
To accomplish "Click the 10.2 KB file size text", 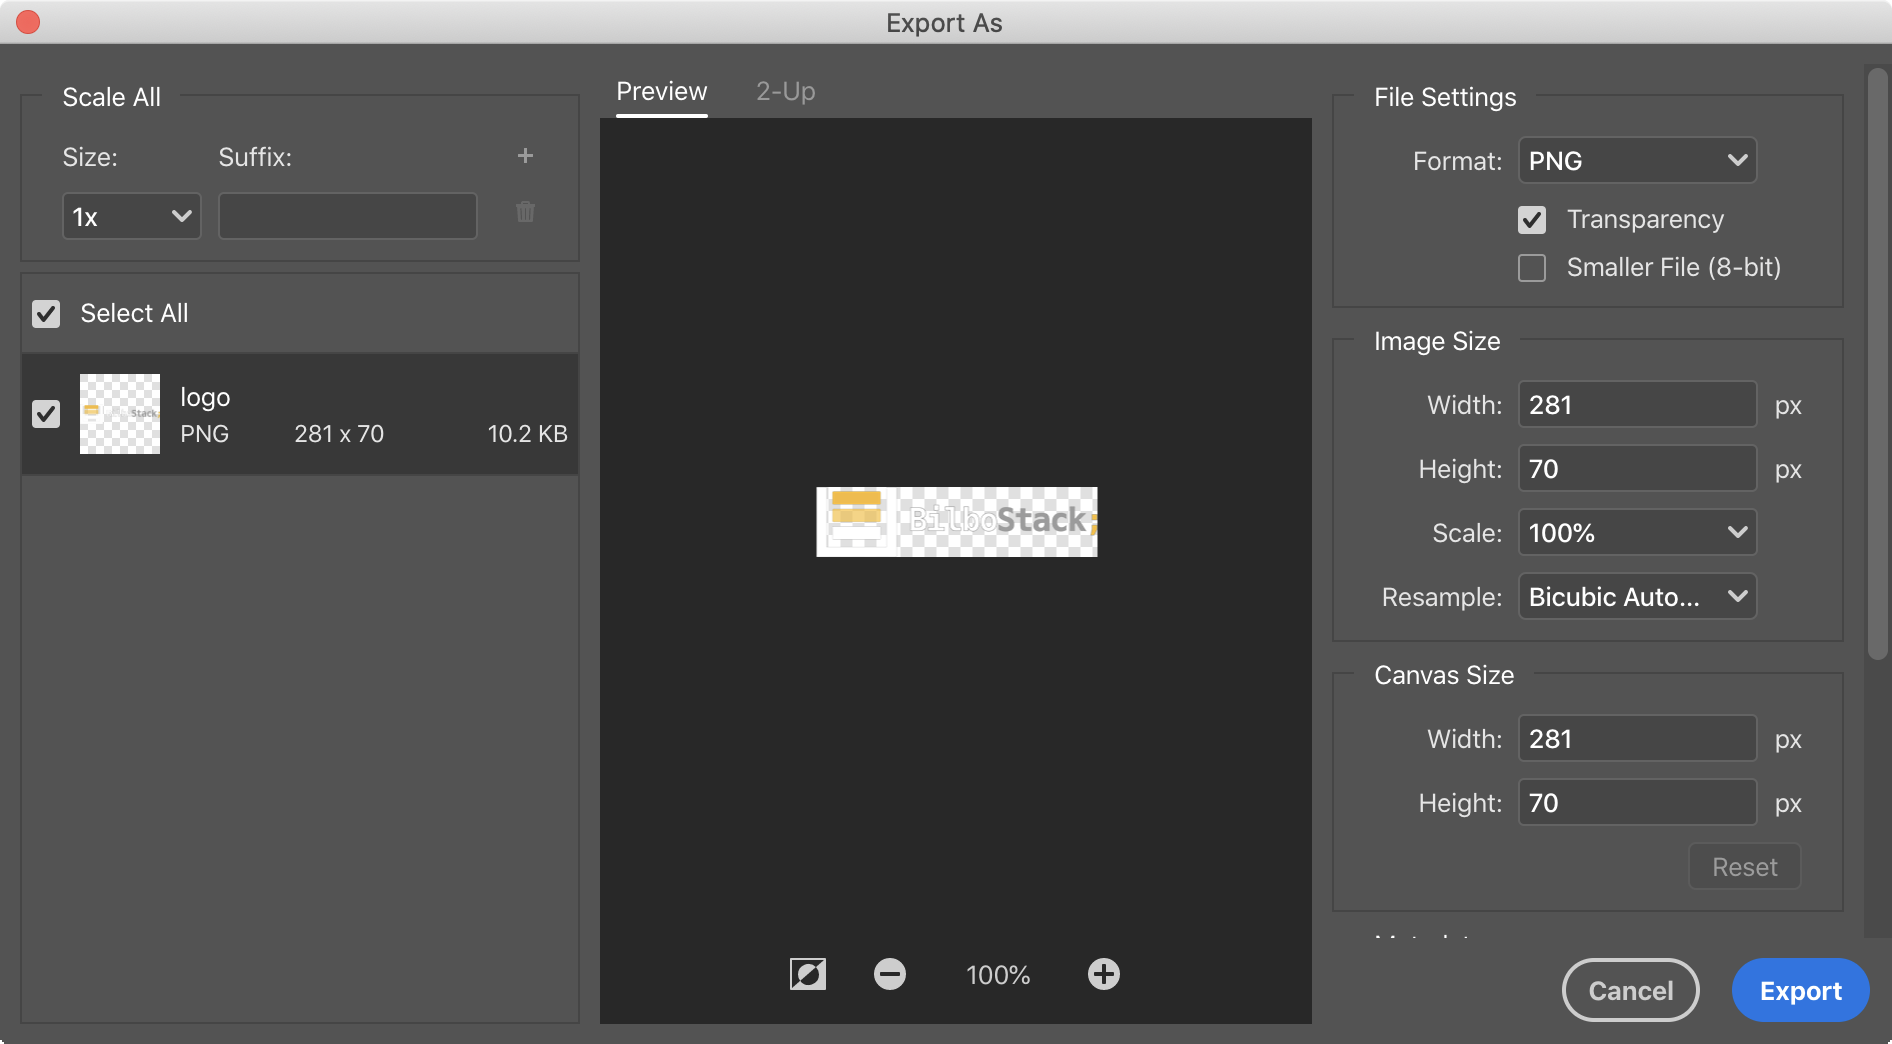I will [x=527, y=434].
